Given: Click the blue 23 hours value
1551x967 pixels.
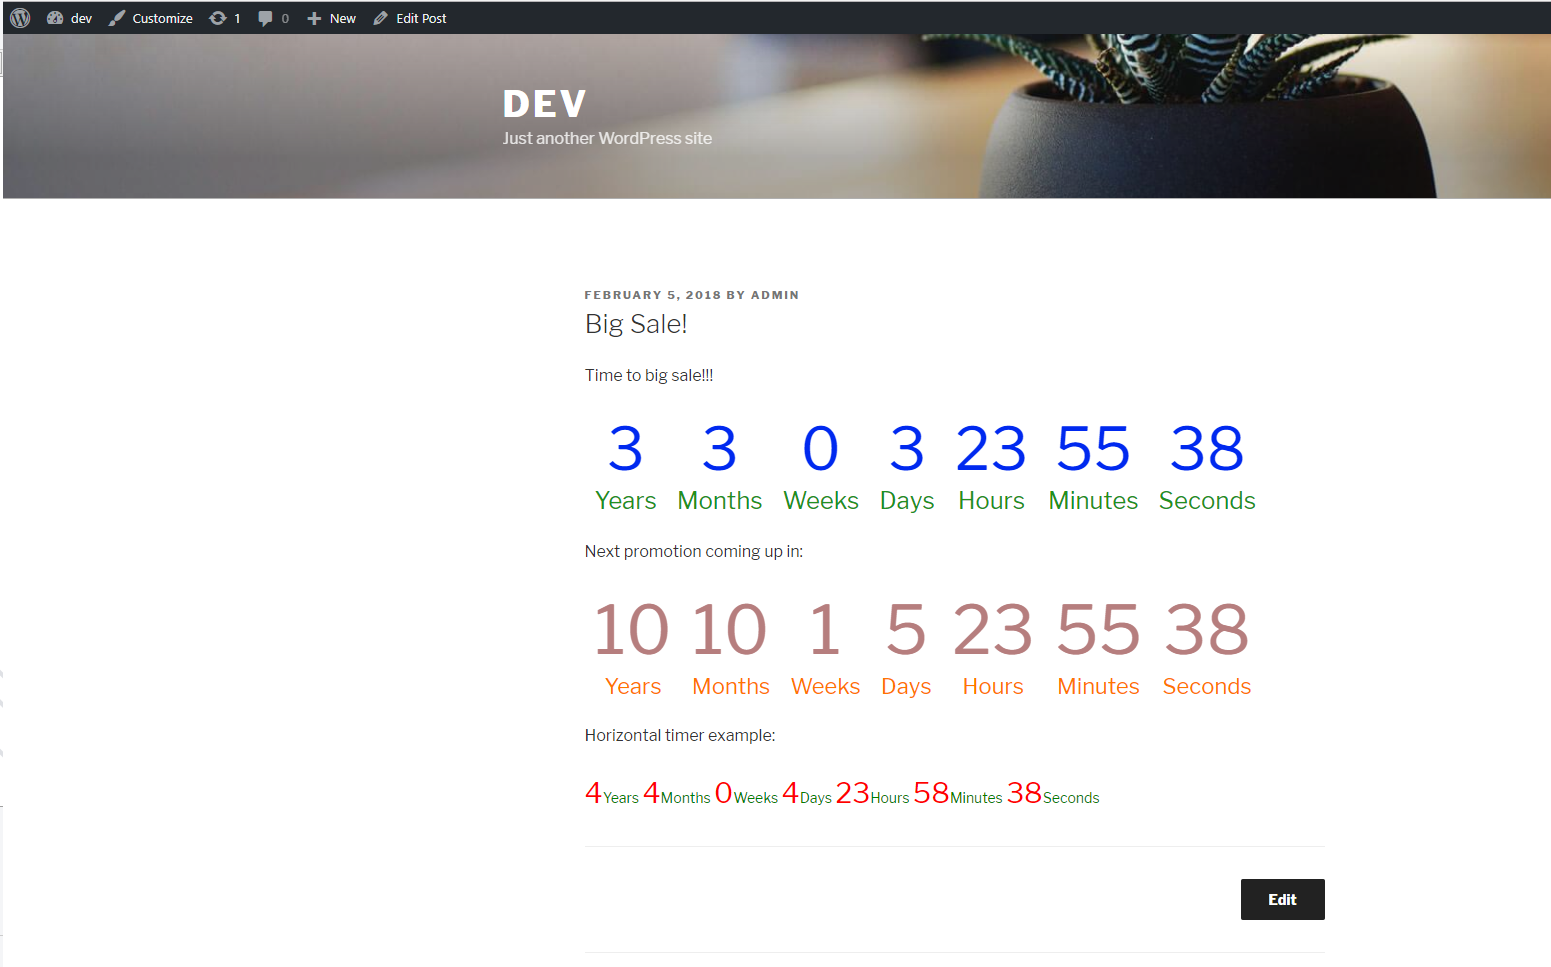Looking at the screenshot, I should pyautogui.click(x=991, y=448).
